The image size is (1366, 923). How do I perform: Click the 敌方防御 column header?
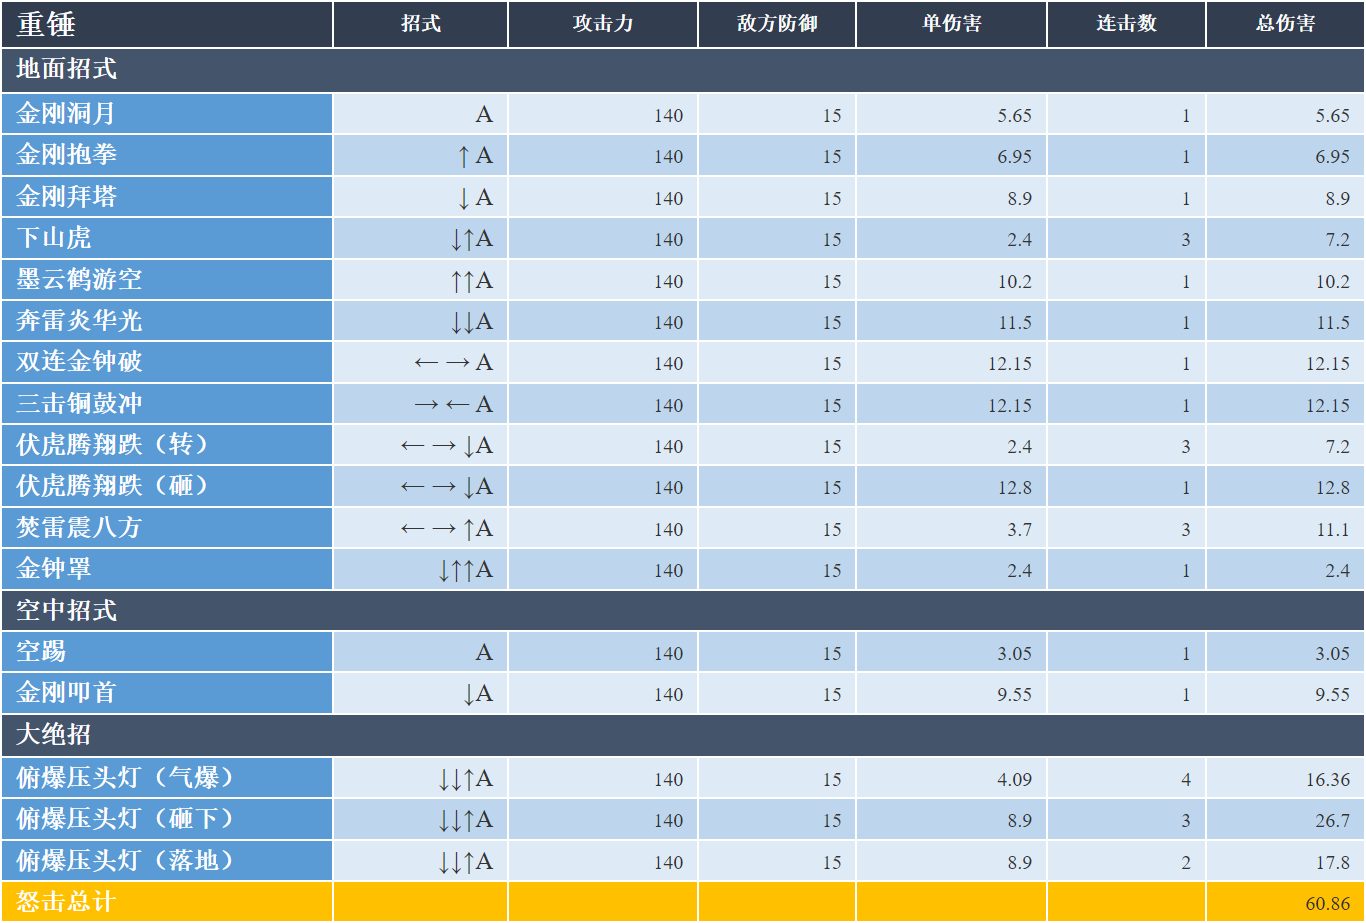click(777, 24)
